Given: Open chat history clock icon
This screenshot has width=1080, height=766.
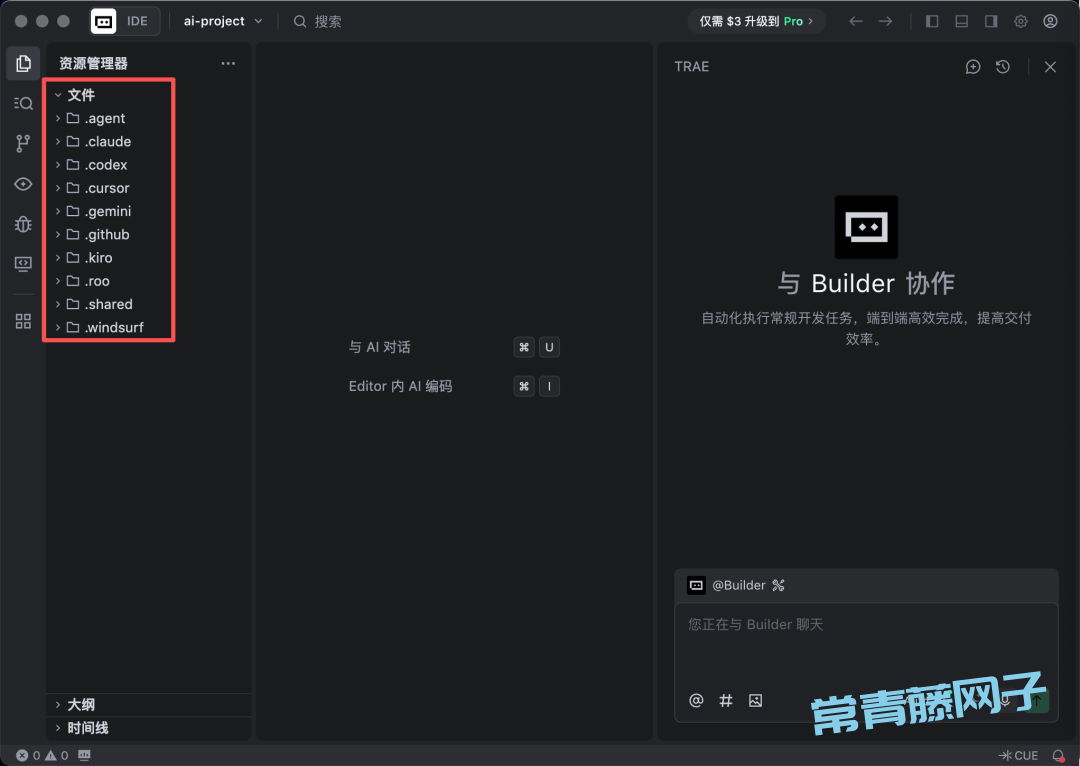Looking at the screenshot, I should [1003, 67].
